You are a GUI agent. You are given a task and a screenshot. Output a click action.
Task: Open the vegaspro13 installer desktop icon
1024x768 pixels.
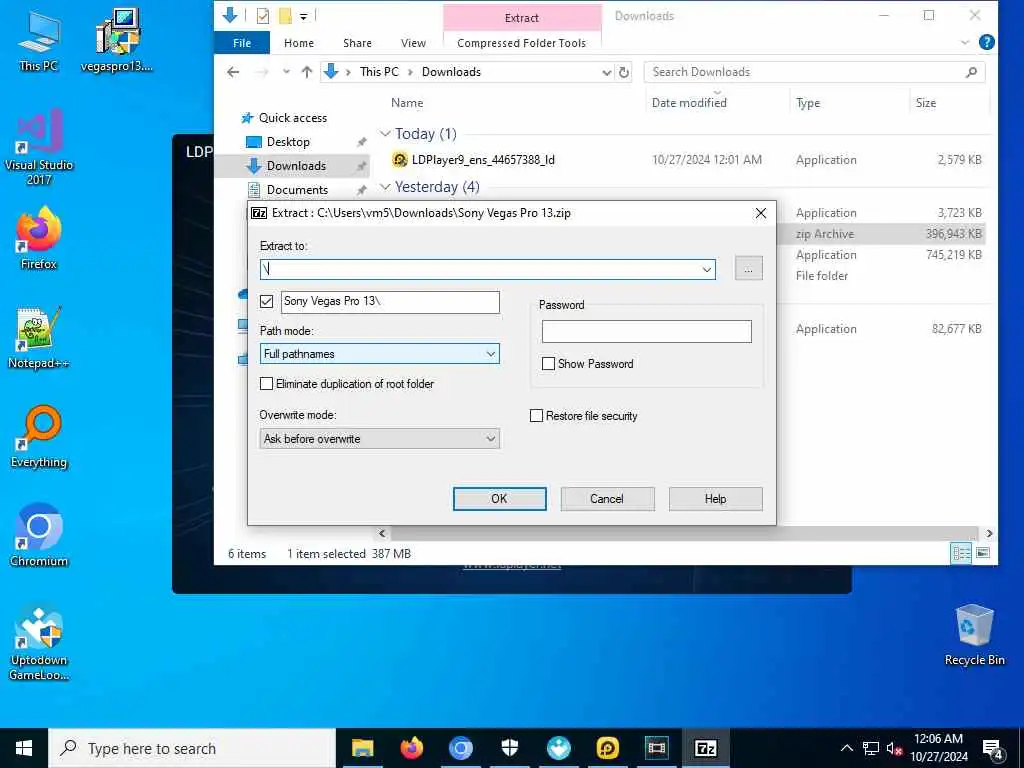coord(117,40)
